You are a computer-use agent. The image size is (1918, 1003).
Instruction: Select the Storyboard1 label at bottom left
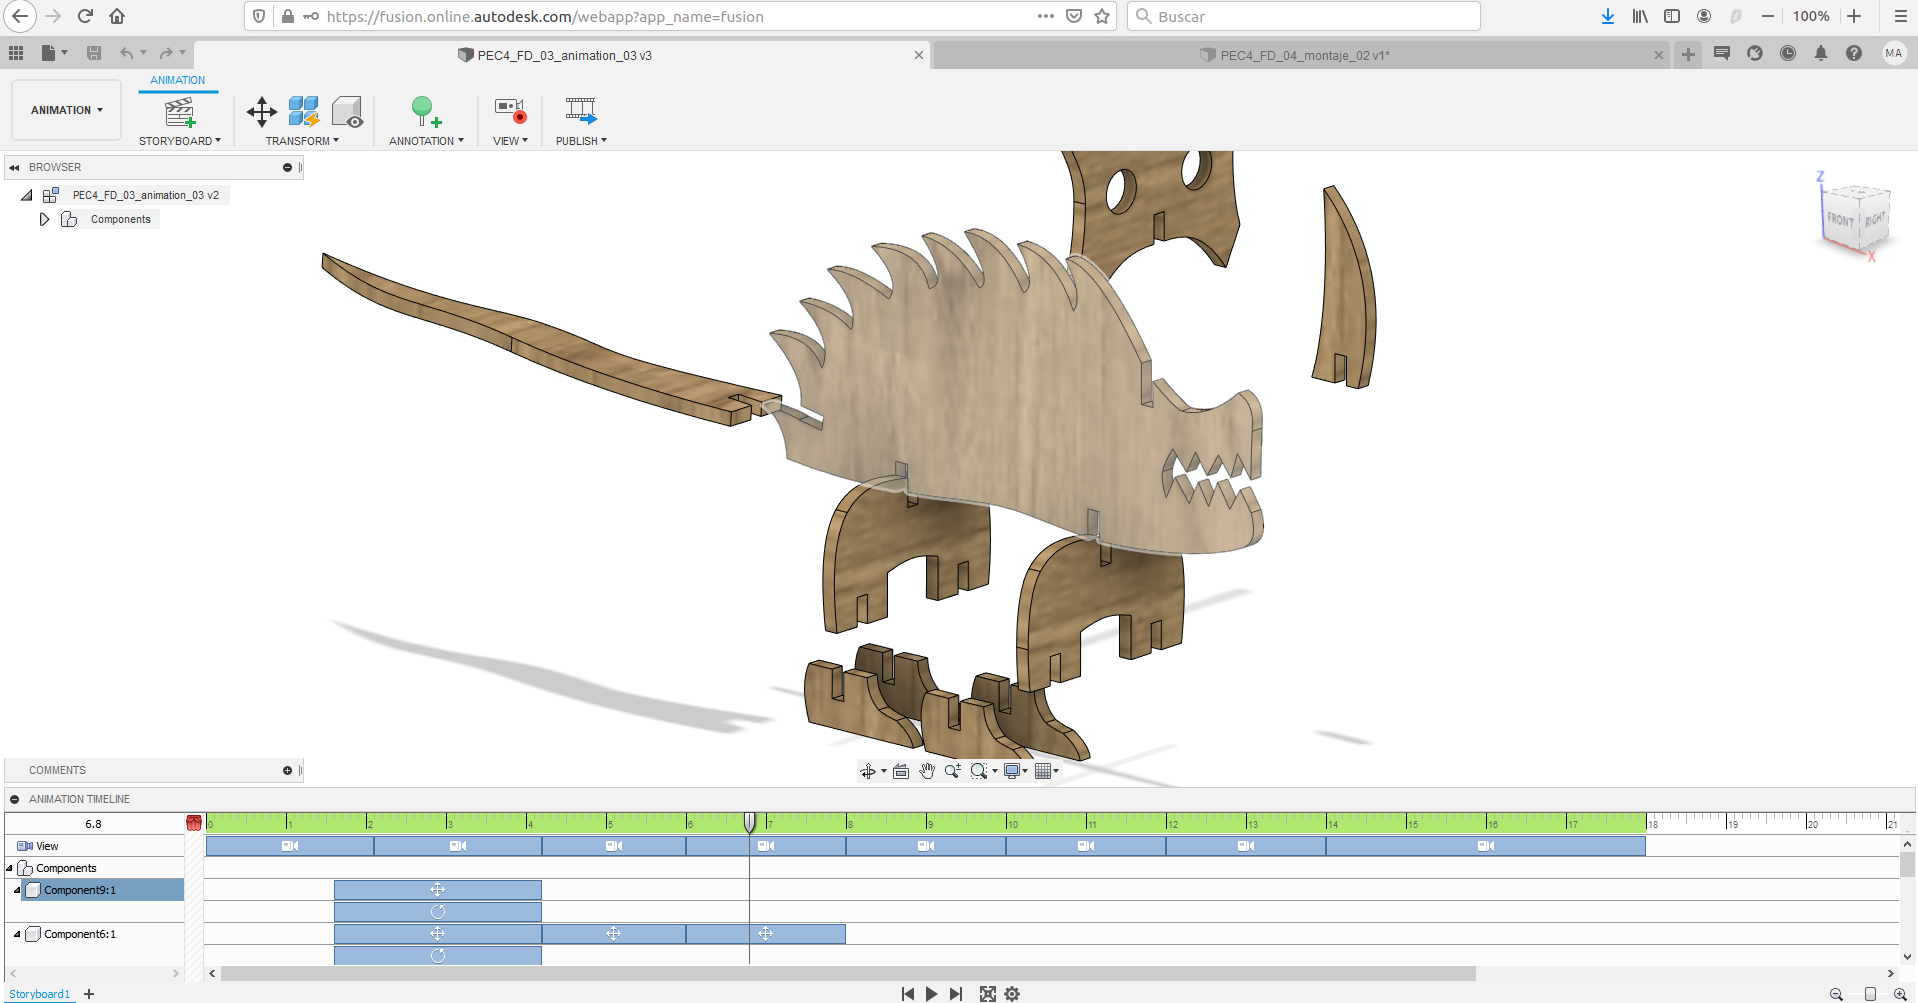point(39,993)
